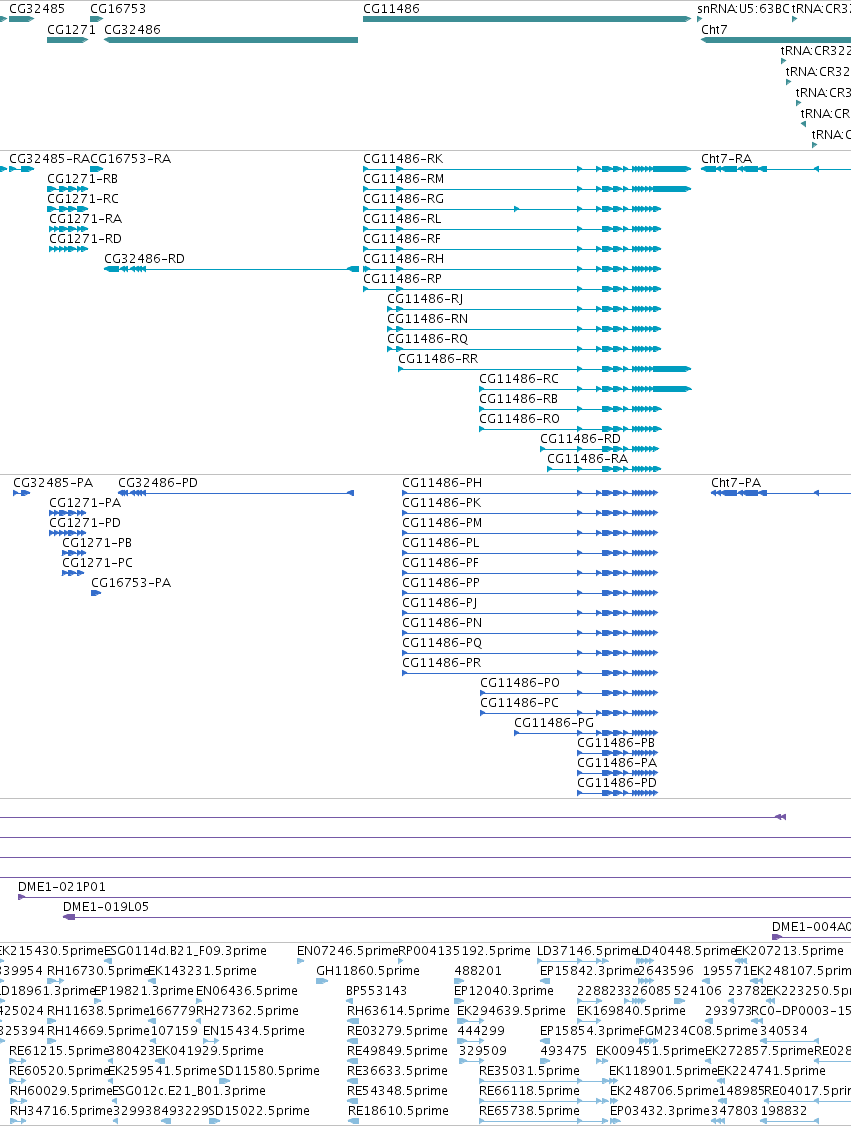Click protein label CG11486-PK
851x1126 pixels.
pyautogui.click(x=442, y=503)
